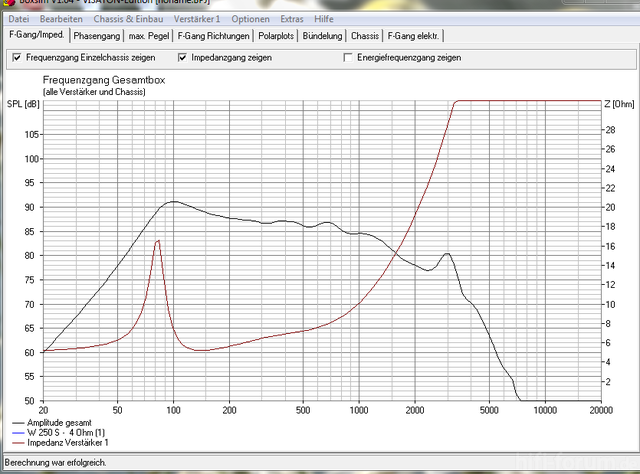Switch to the Phasengang tab

[97, 36]
